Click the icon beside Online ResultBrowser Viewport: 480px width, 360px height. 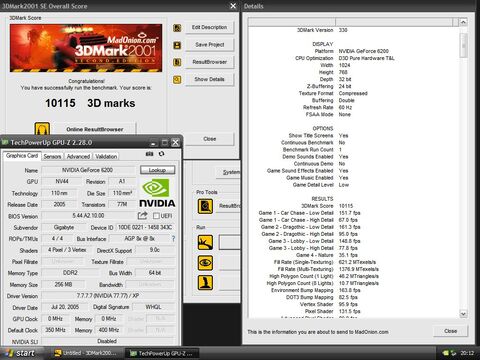point(42,129)
